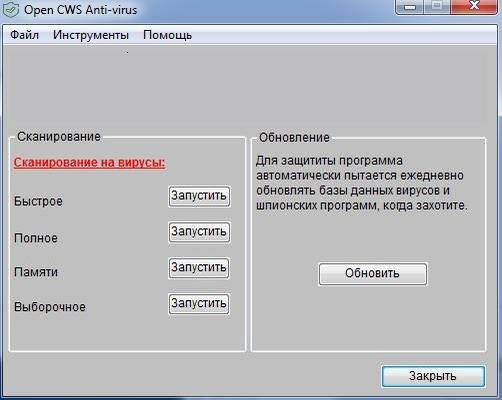Click the Закрыть button
Image resolution: width=502 pixels, height=400 pixels.
433,376
